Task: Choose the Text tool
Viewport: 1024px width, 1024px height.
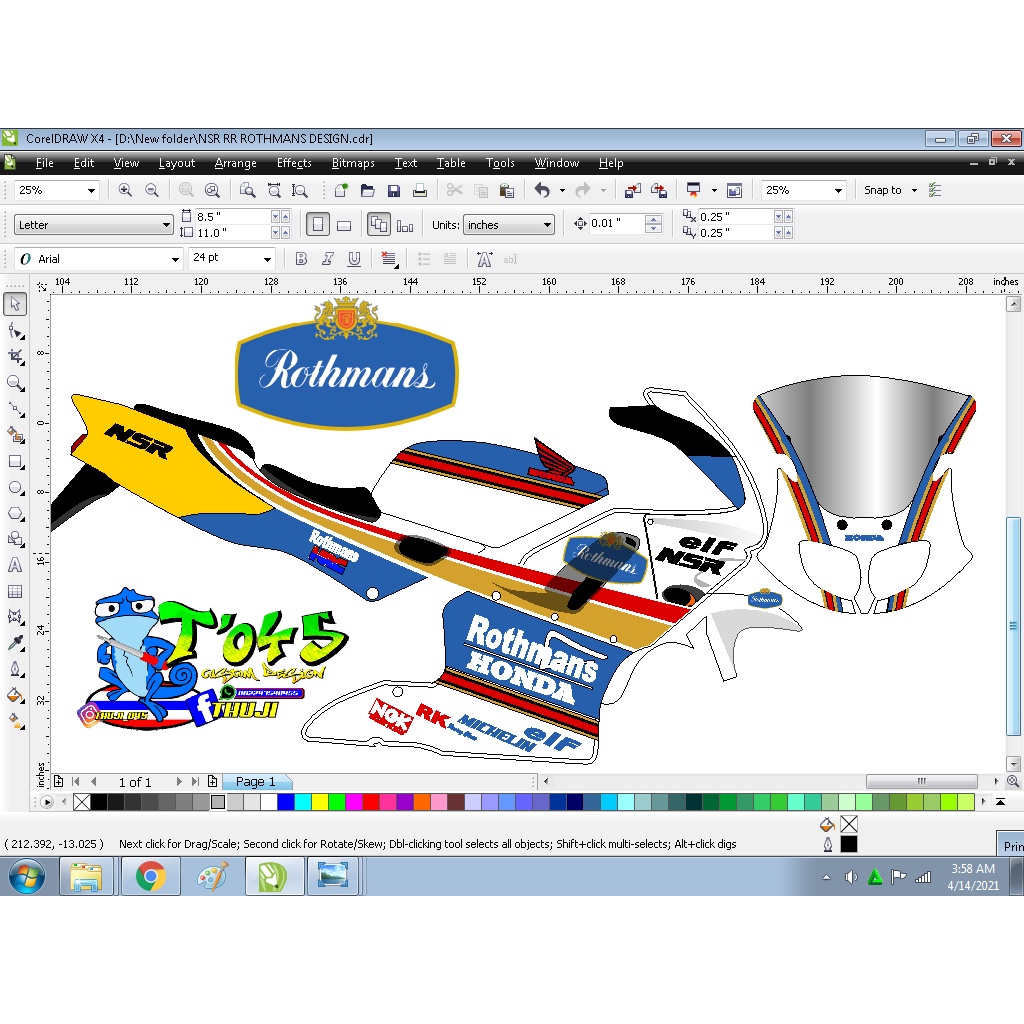Action: (15, 566)
